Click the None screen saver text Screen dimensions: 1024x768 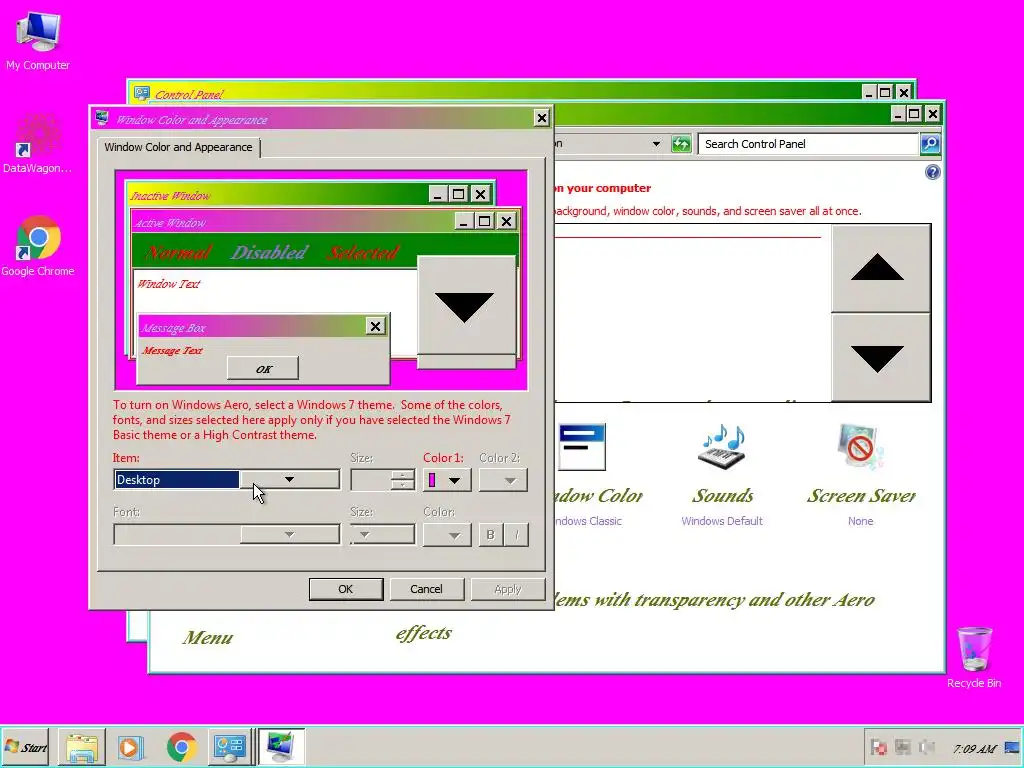(860, 521)
